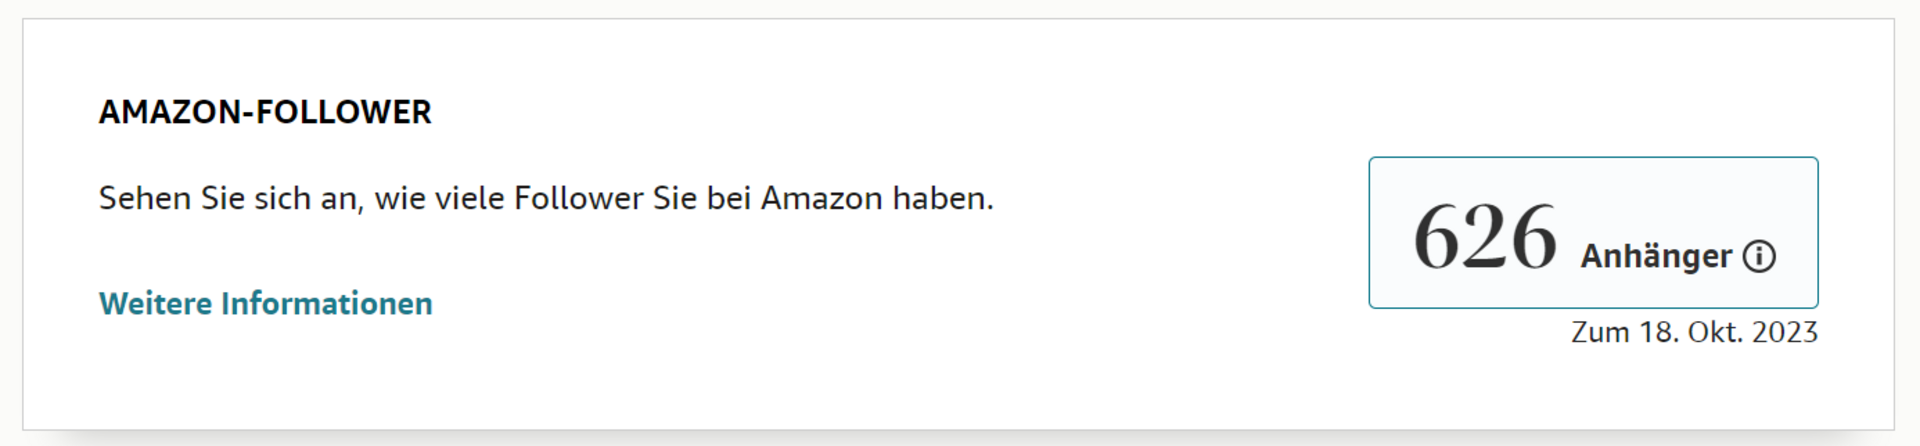Click the date Zum 18. Okt. 2023
Screen dimensions: 1920x446
pyautogui.click(x=1694, y=332)
